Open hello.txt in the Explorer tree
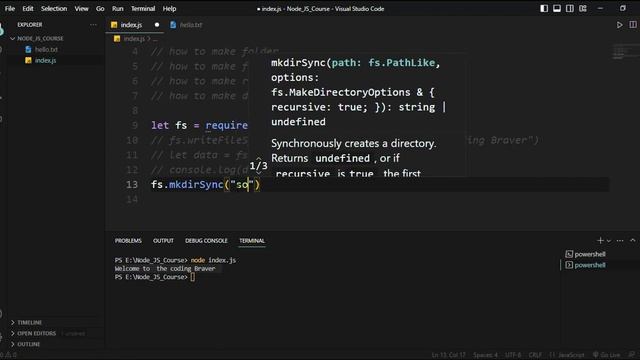640x360 pixels. (x=46, y=49)
